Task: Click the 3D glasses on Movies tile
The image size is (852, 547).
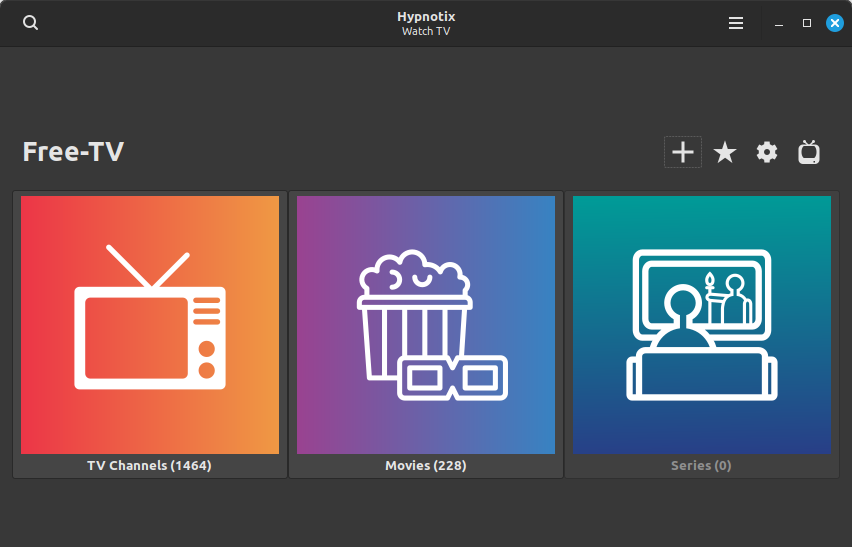Action: (453, 378)
